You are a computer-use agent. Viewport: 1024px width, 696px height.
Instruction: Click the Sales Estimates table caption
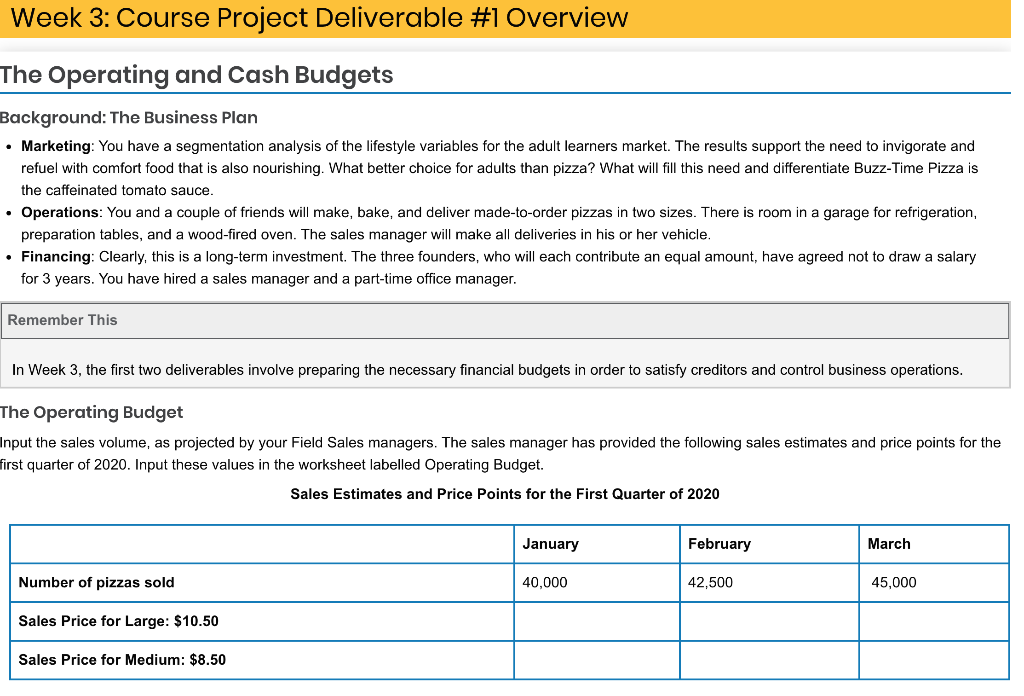(506, 493)
